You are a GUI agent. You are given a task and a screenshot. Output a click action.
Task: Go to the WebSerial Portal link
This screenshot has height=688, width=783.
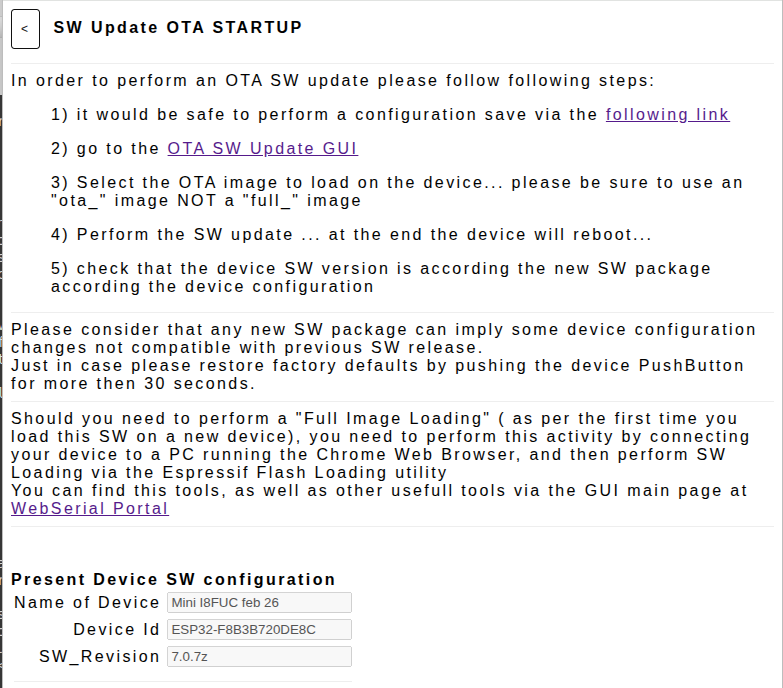point(90,508)
